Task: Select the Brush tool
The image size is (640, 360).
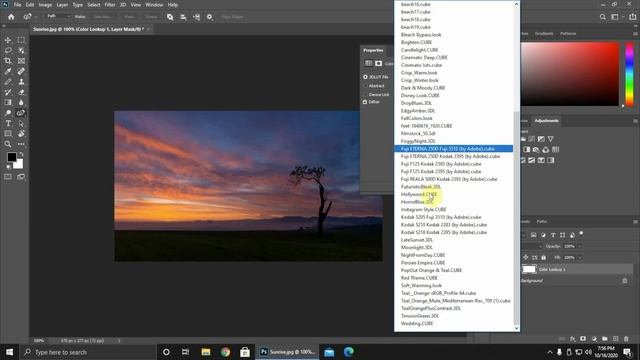Action: tap(8, 82)
